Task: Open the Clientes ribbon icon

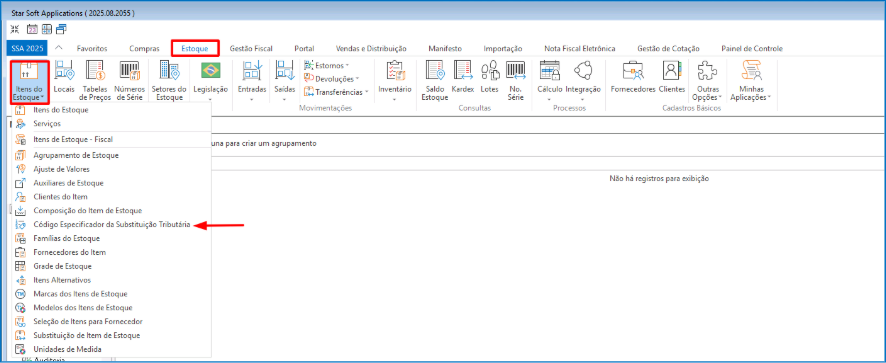Action: 671,77
